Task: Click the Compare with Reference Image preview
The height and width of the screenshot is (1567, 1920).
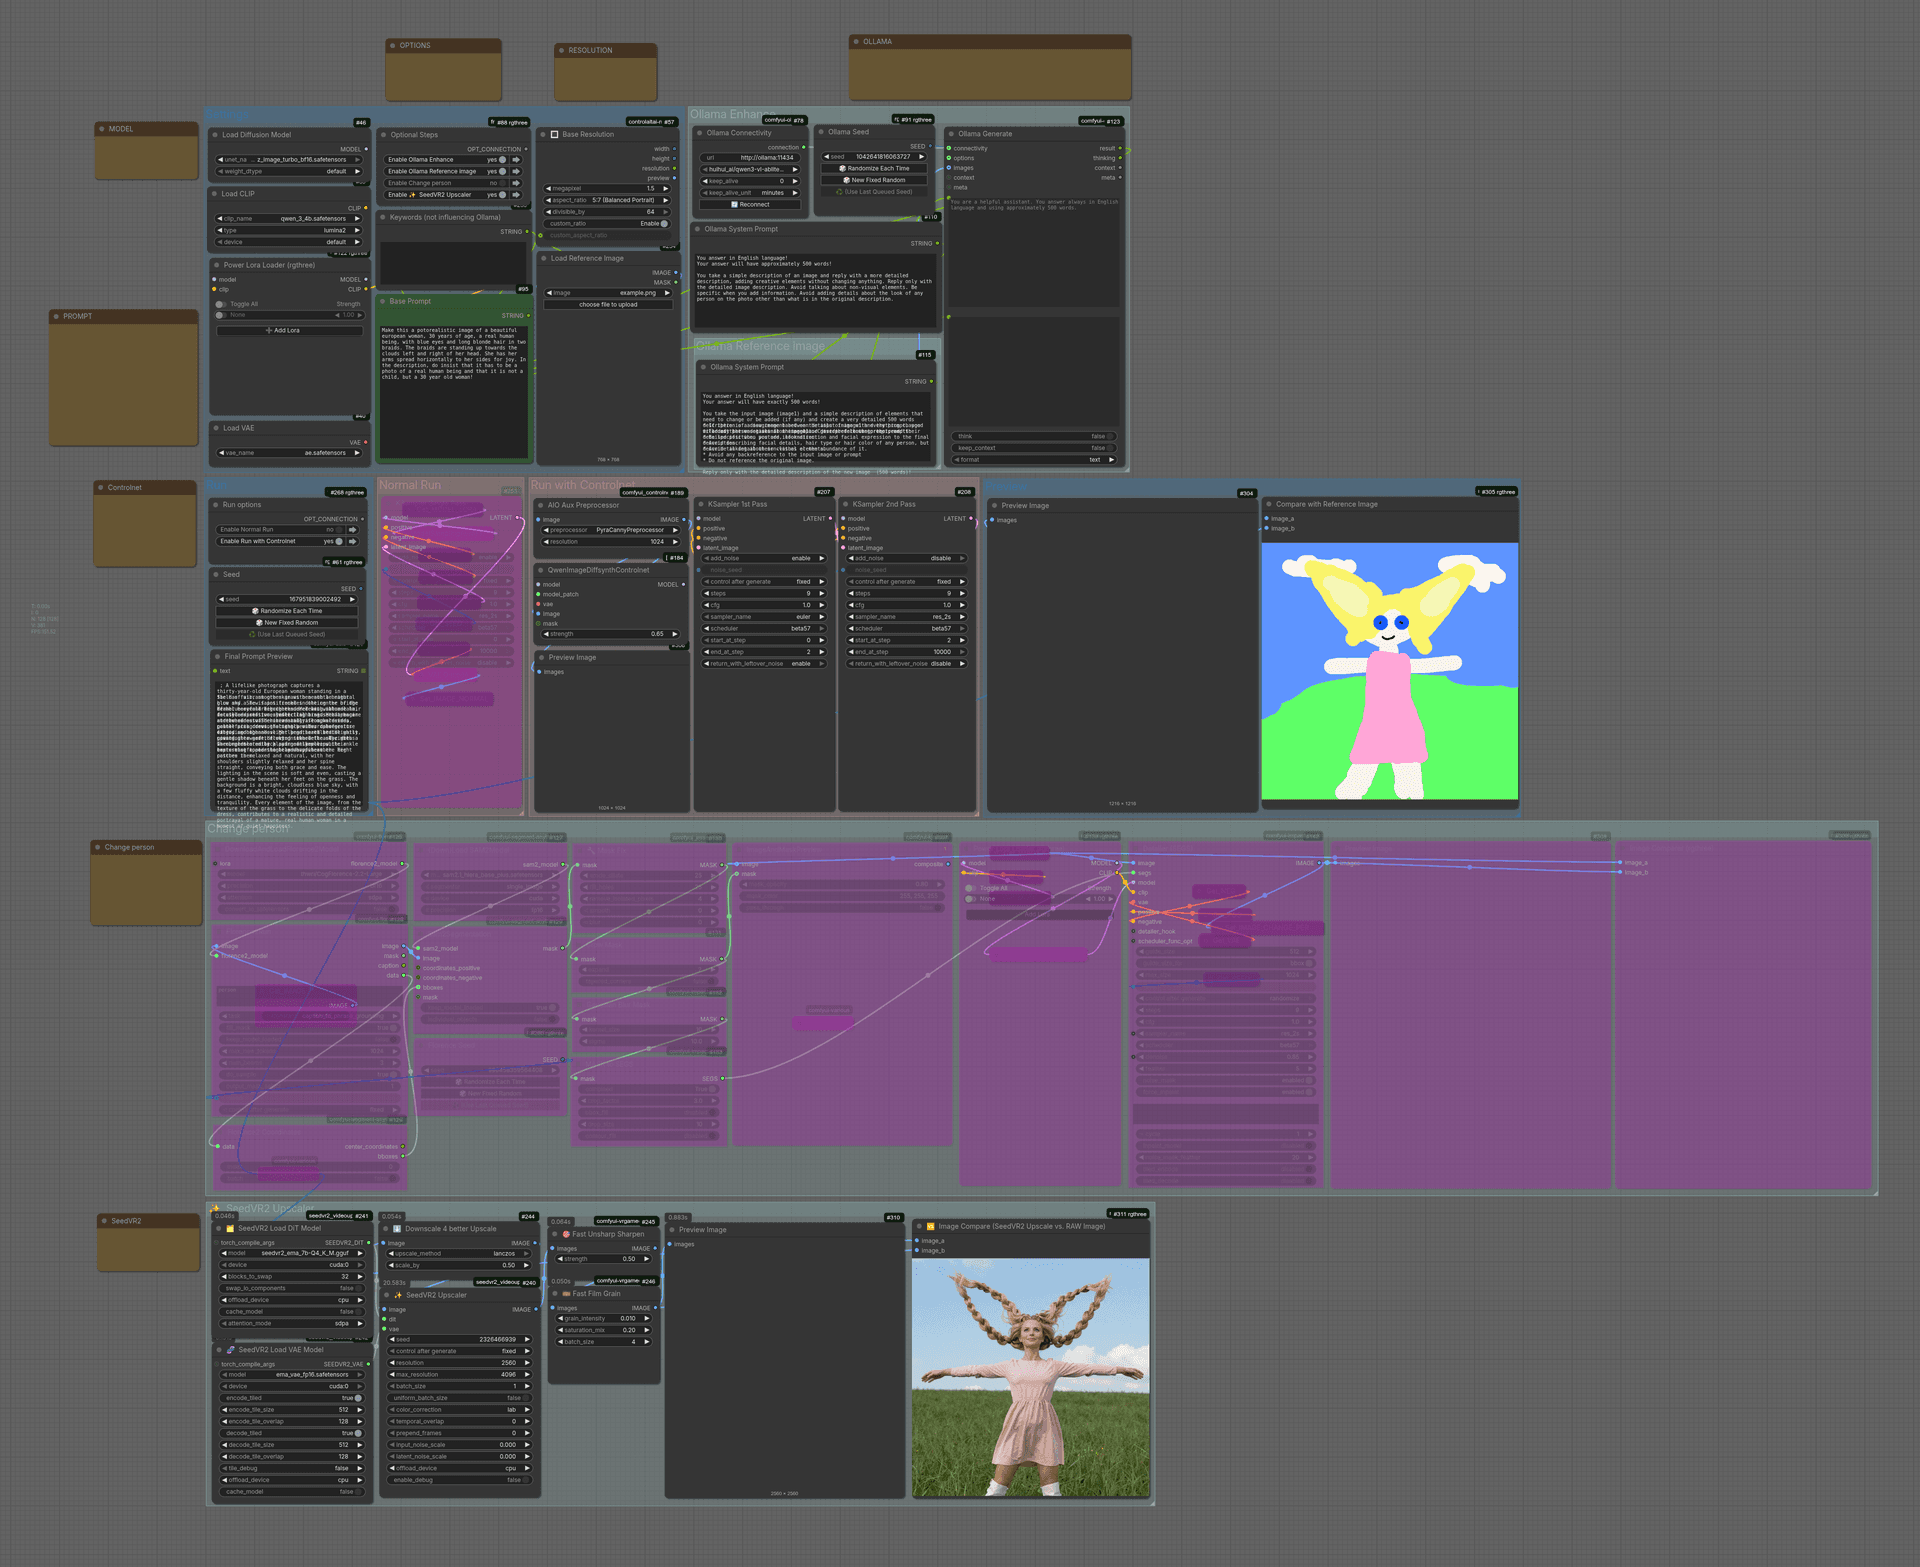Action: (x=1390, y=671)
